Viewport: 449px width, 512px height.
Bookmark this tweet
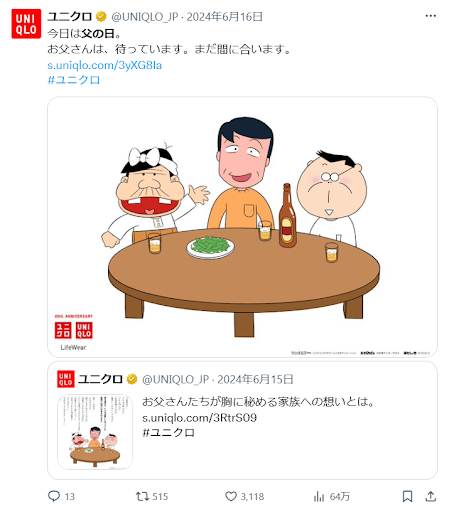[407, 496]
